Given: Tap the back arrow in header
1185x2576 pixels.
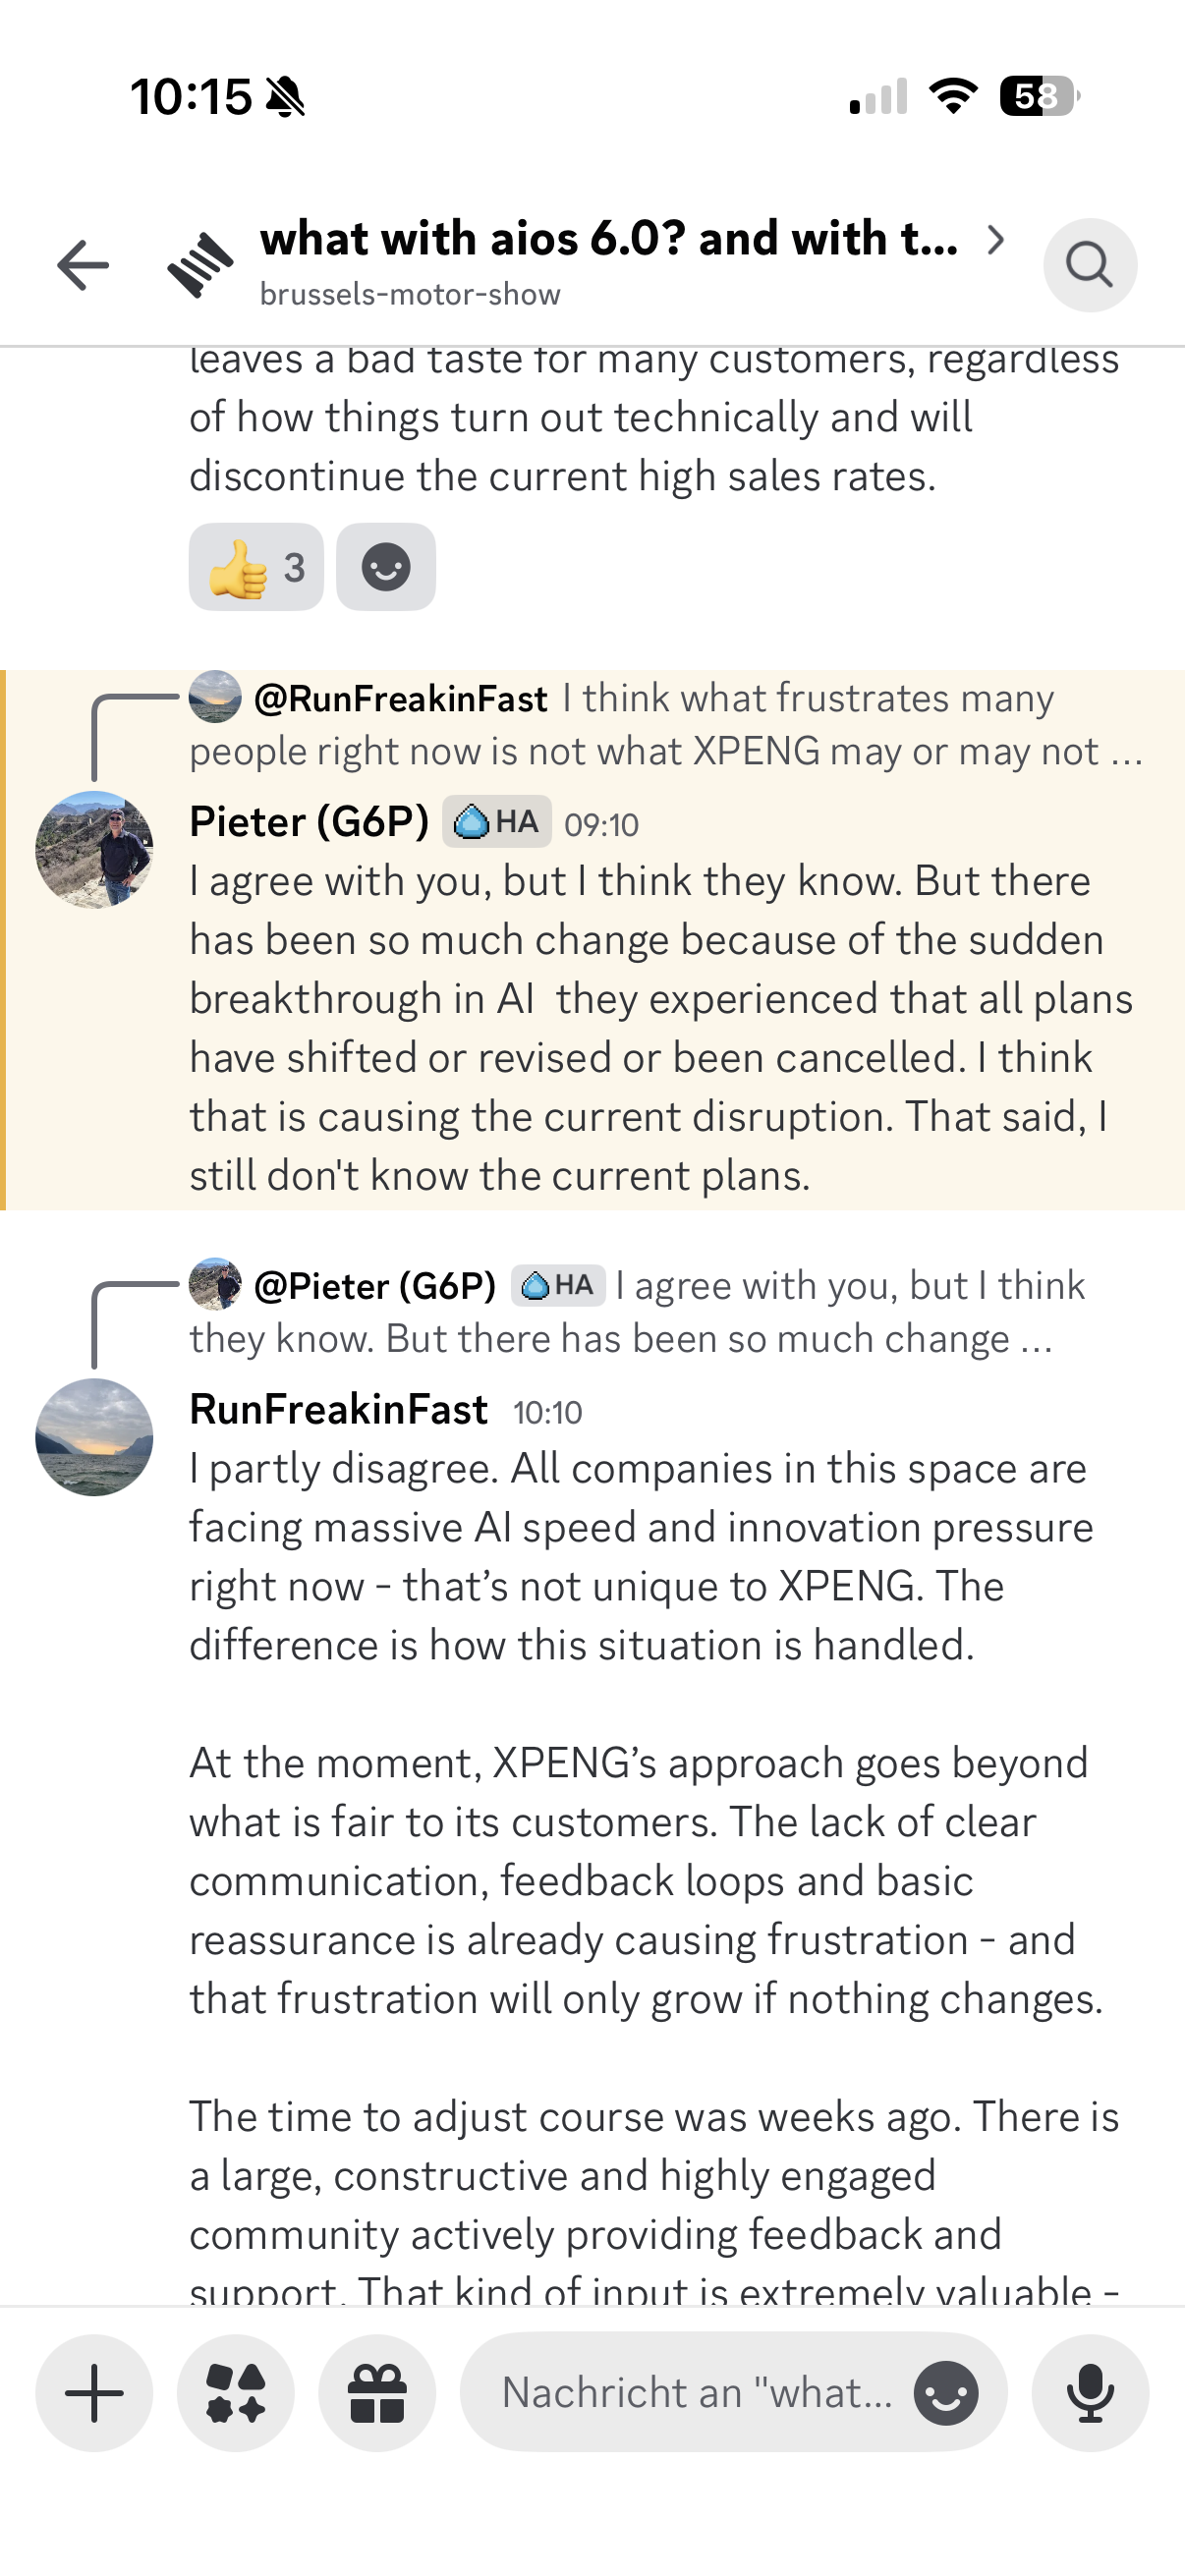Looking at the screenshot, I should click(x=83, y=265).
